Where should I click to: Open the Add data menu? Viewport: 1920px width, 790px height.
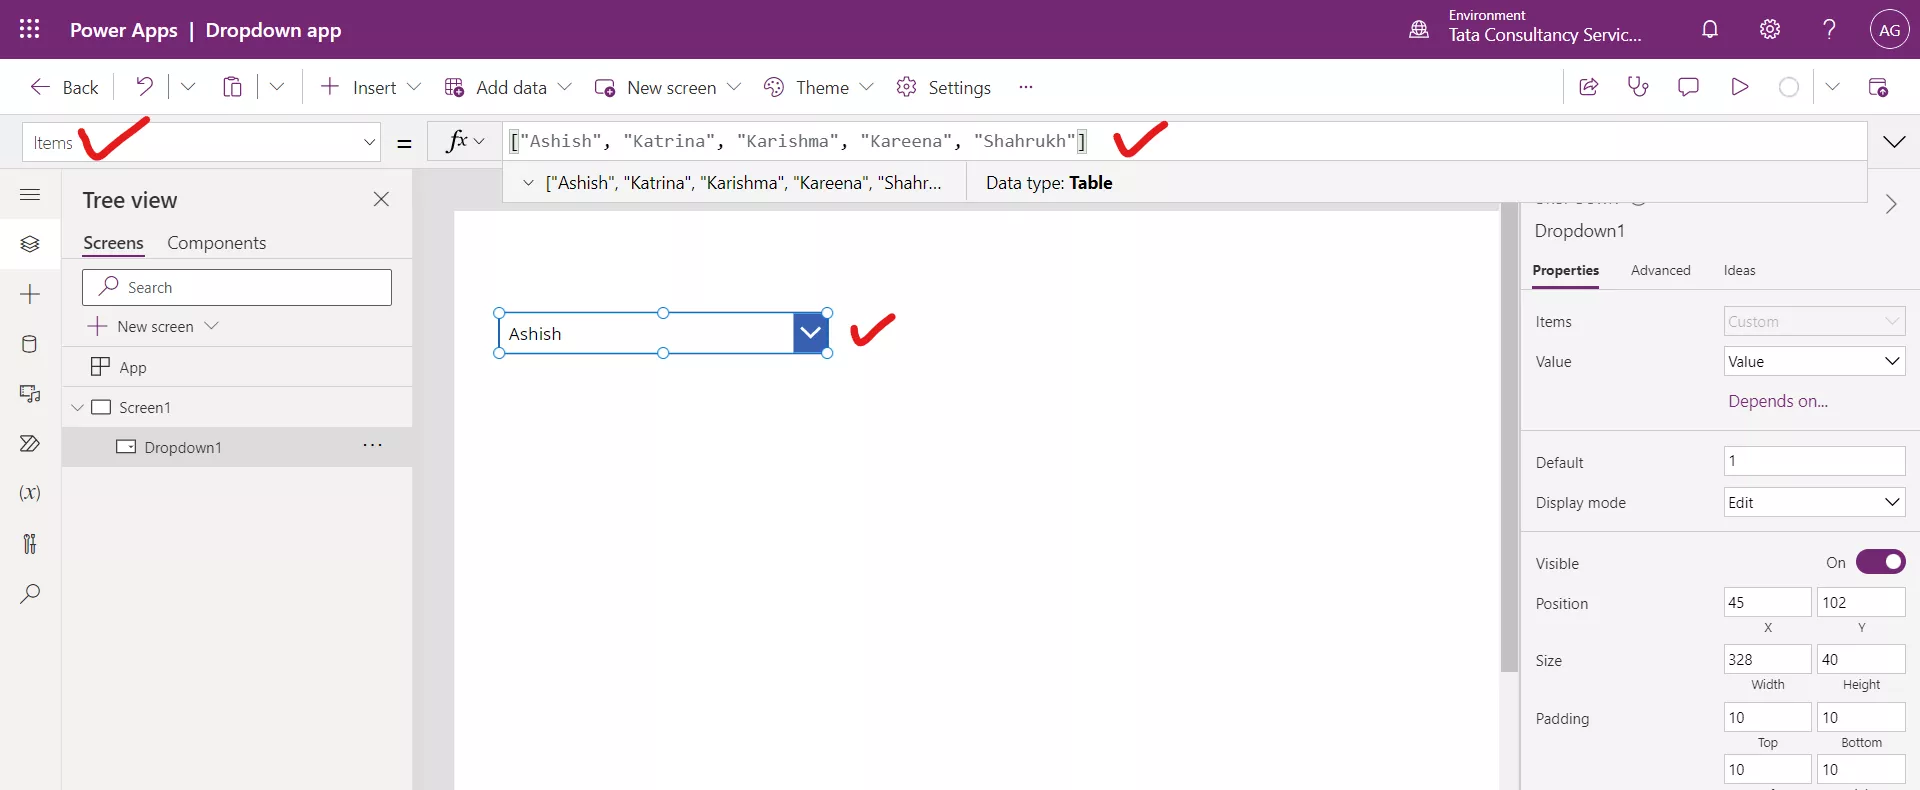pyautogui.click(x=508, y=87)
